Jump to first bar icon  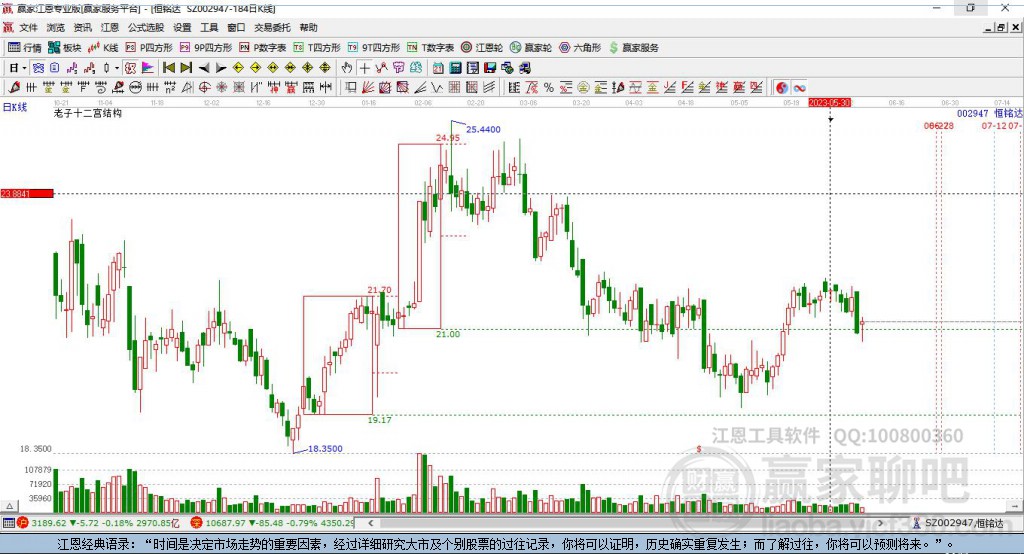pos(168,68)
